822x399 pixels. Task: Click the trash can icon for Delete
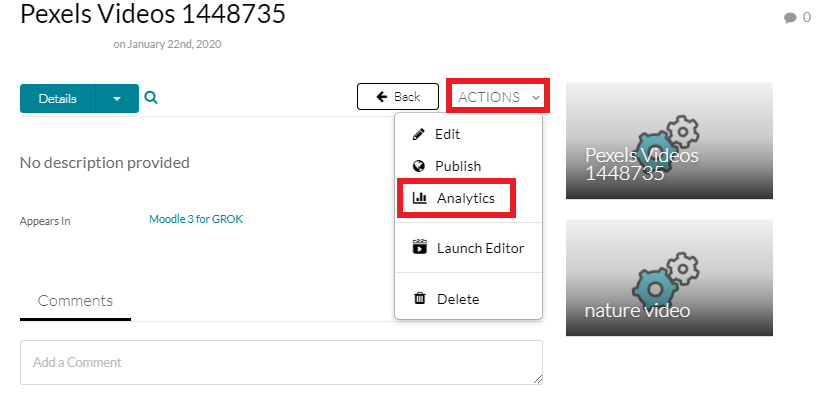[419, 298]
